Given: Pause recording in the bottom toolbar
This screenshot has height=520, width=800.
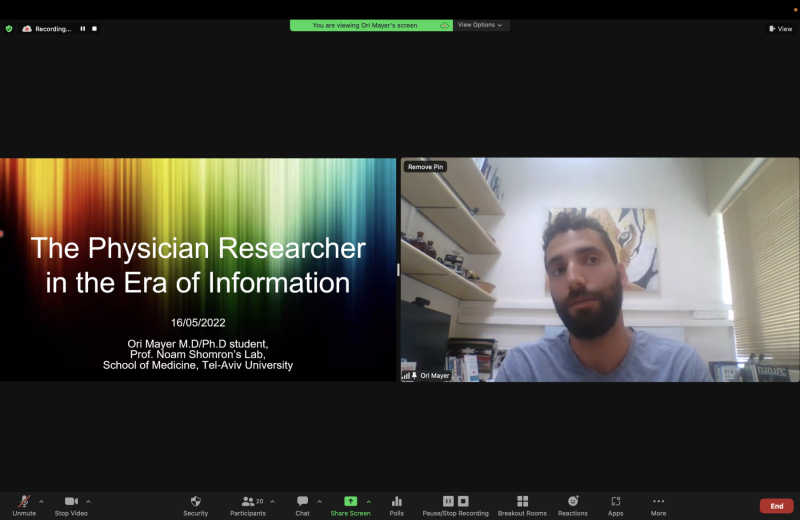Looking at the screenshot, I should pyautogui.click(x=448, y=501).
